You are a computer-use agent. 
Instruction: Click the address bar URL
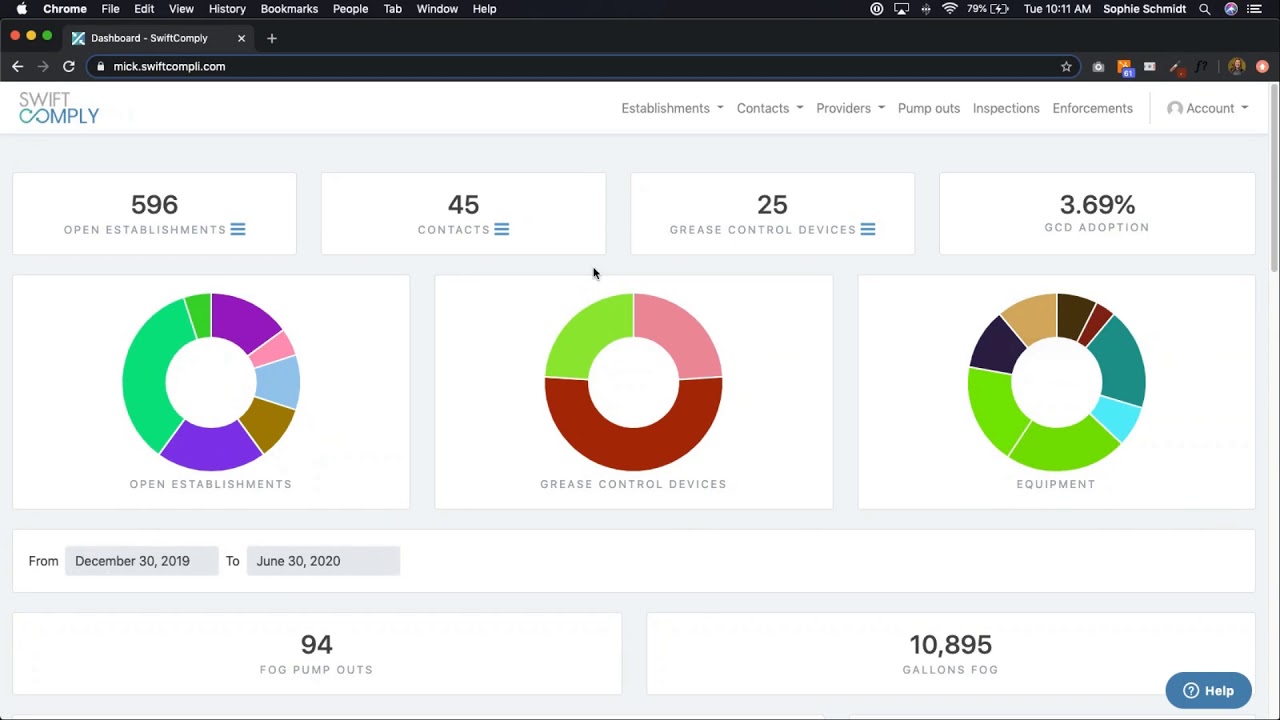point(169,66)
